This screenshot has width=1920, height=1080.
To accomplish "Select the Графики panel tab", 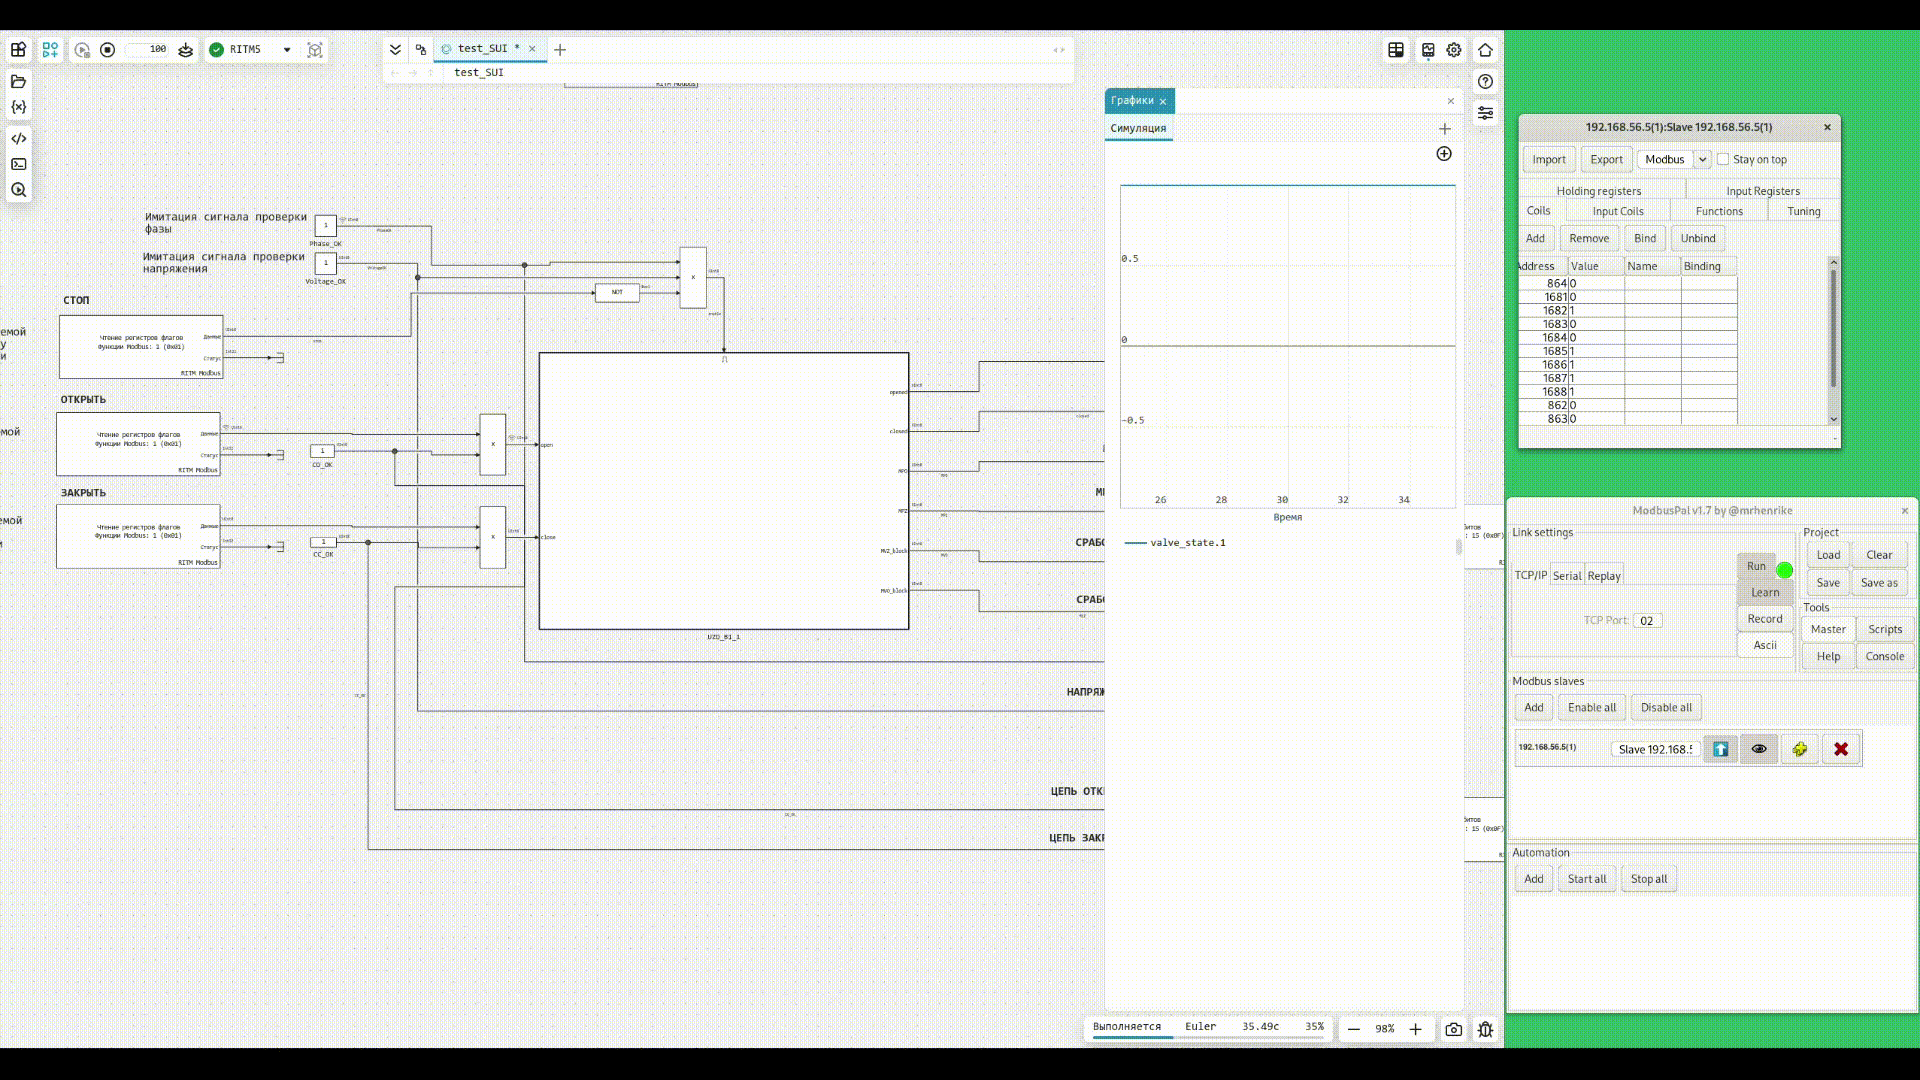I will [1132, 100].
